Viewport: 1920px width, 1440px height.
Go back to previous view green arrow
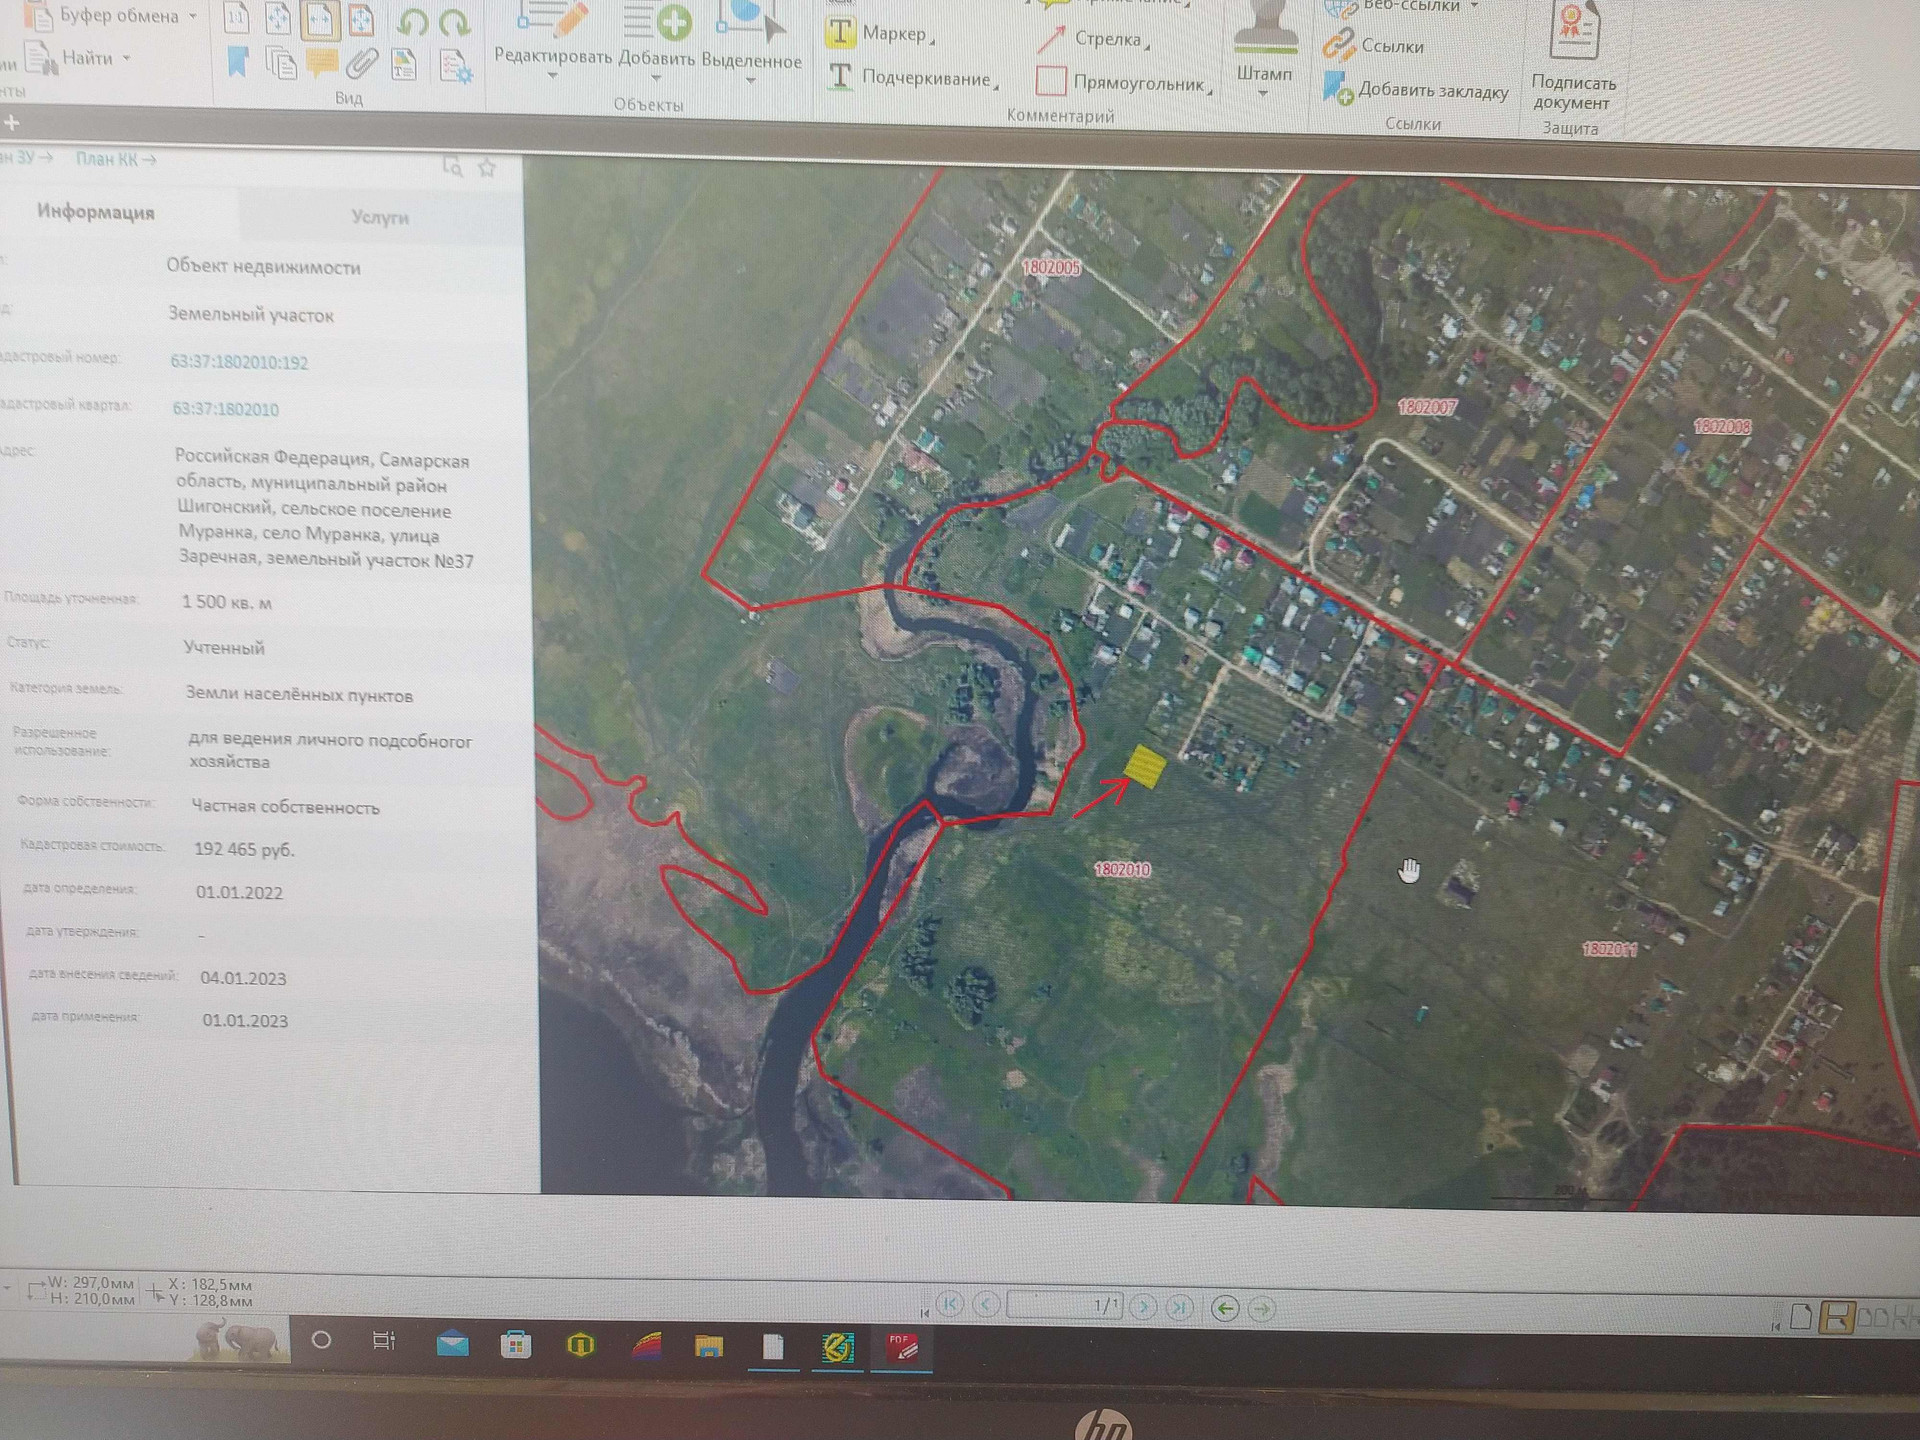coord(1225,1308)
